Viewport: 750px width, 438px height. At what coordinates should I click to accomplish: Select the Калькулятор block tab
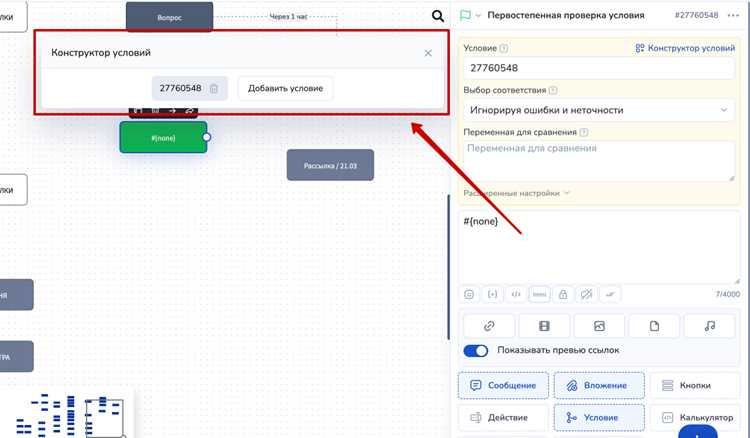coord(695,417)
